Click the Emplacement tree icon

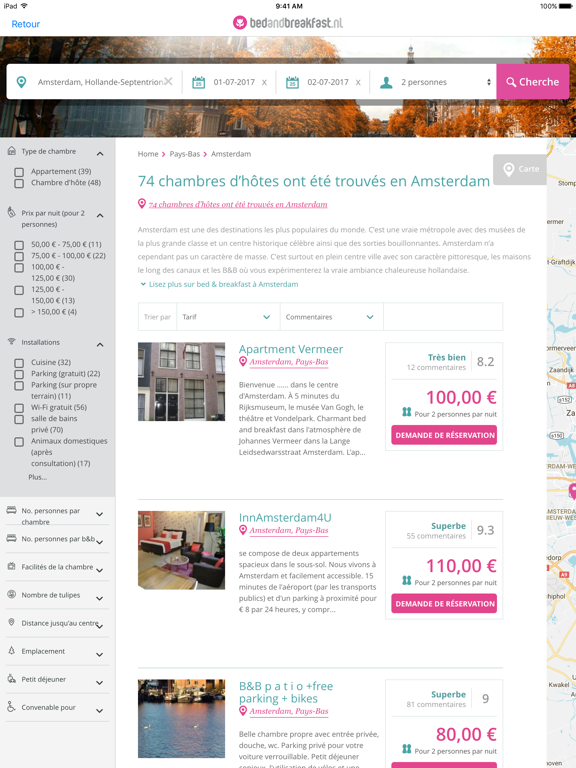[x=11, y=650]
